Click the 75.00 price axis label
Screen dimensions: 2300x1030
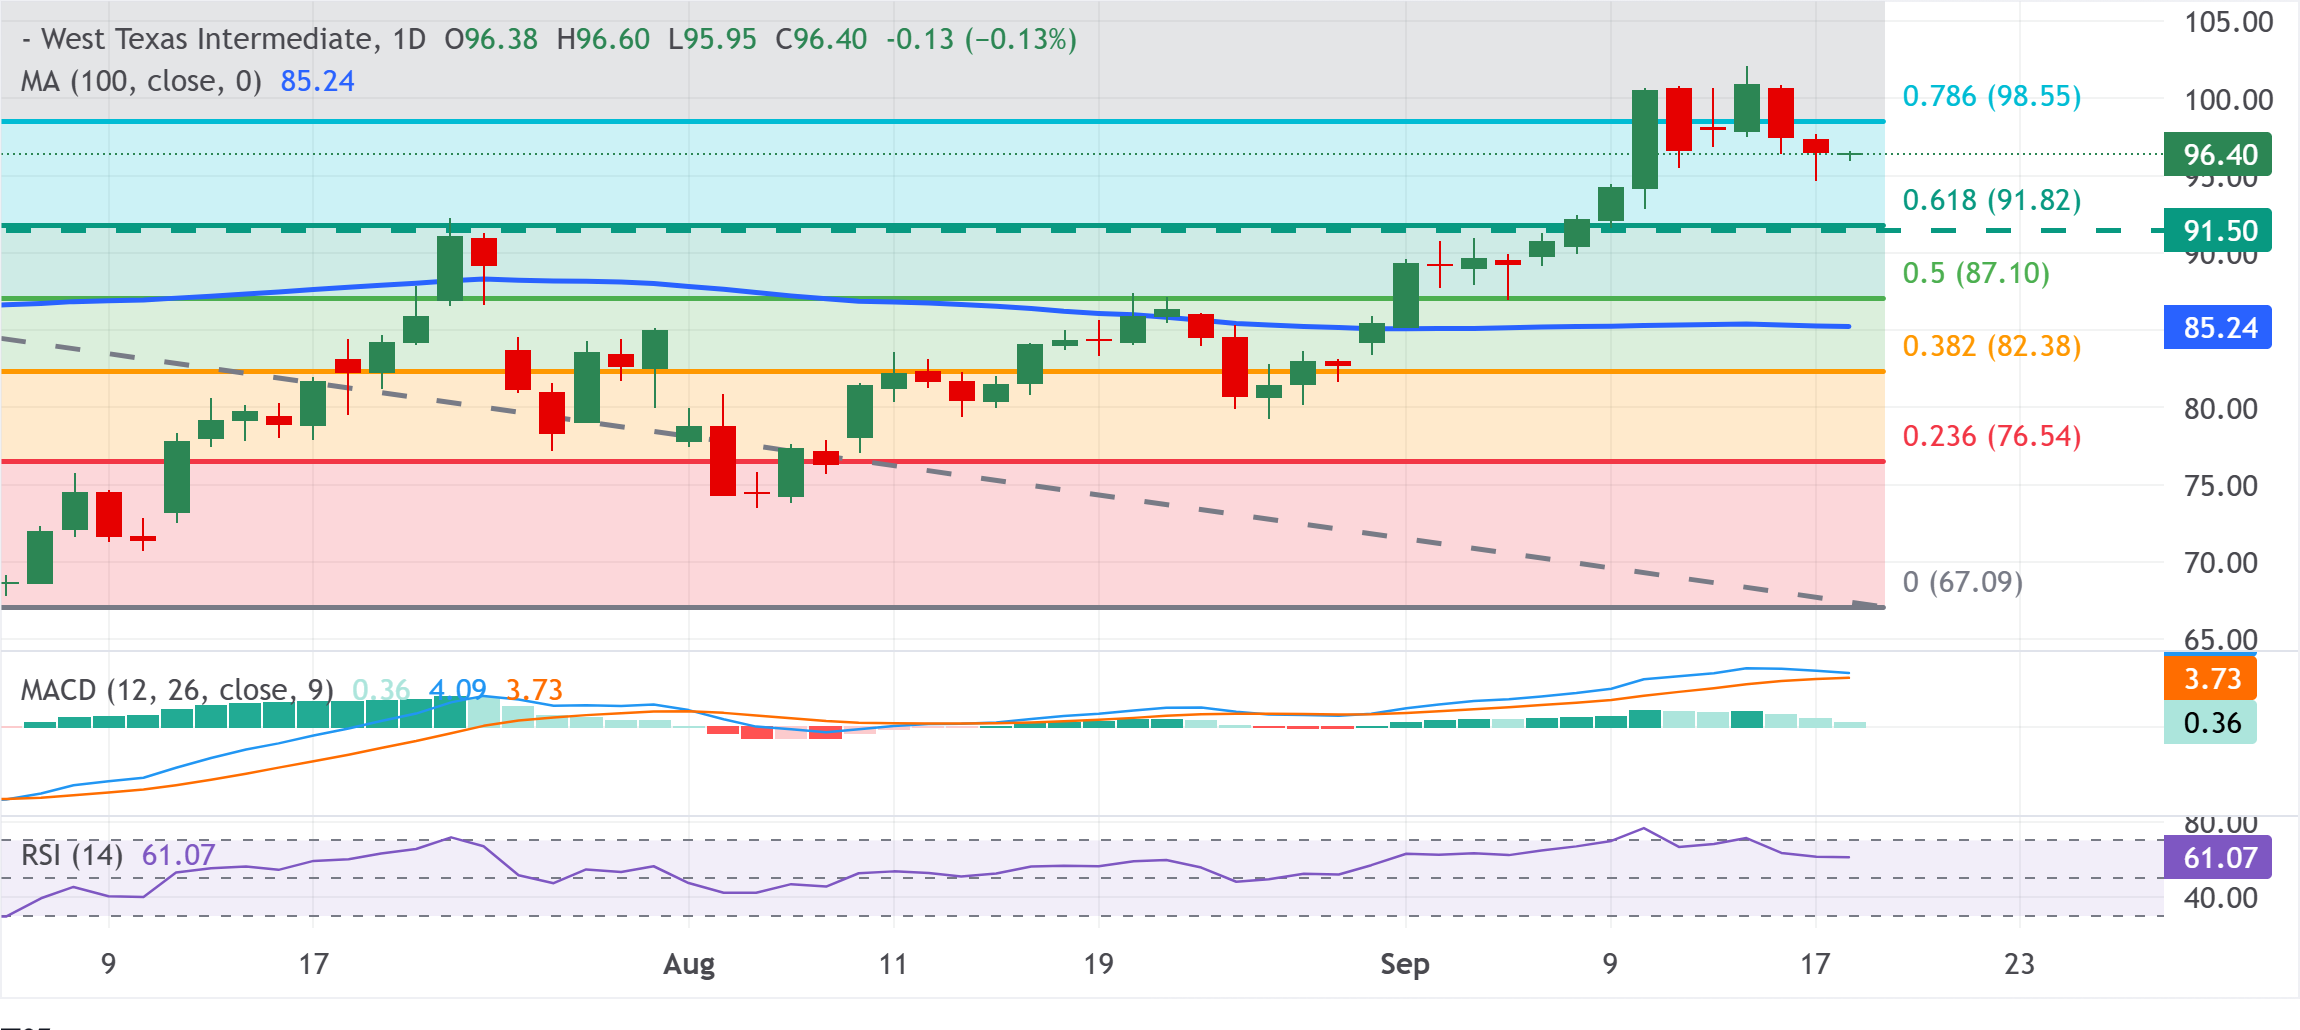click(x=2220, y=486)
